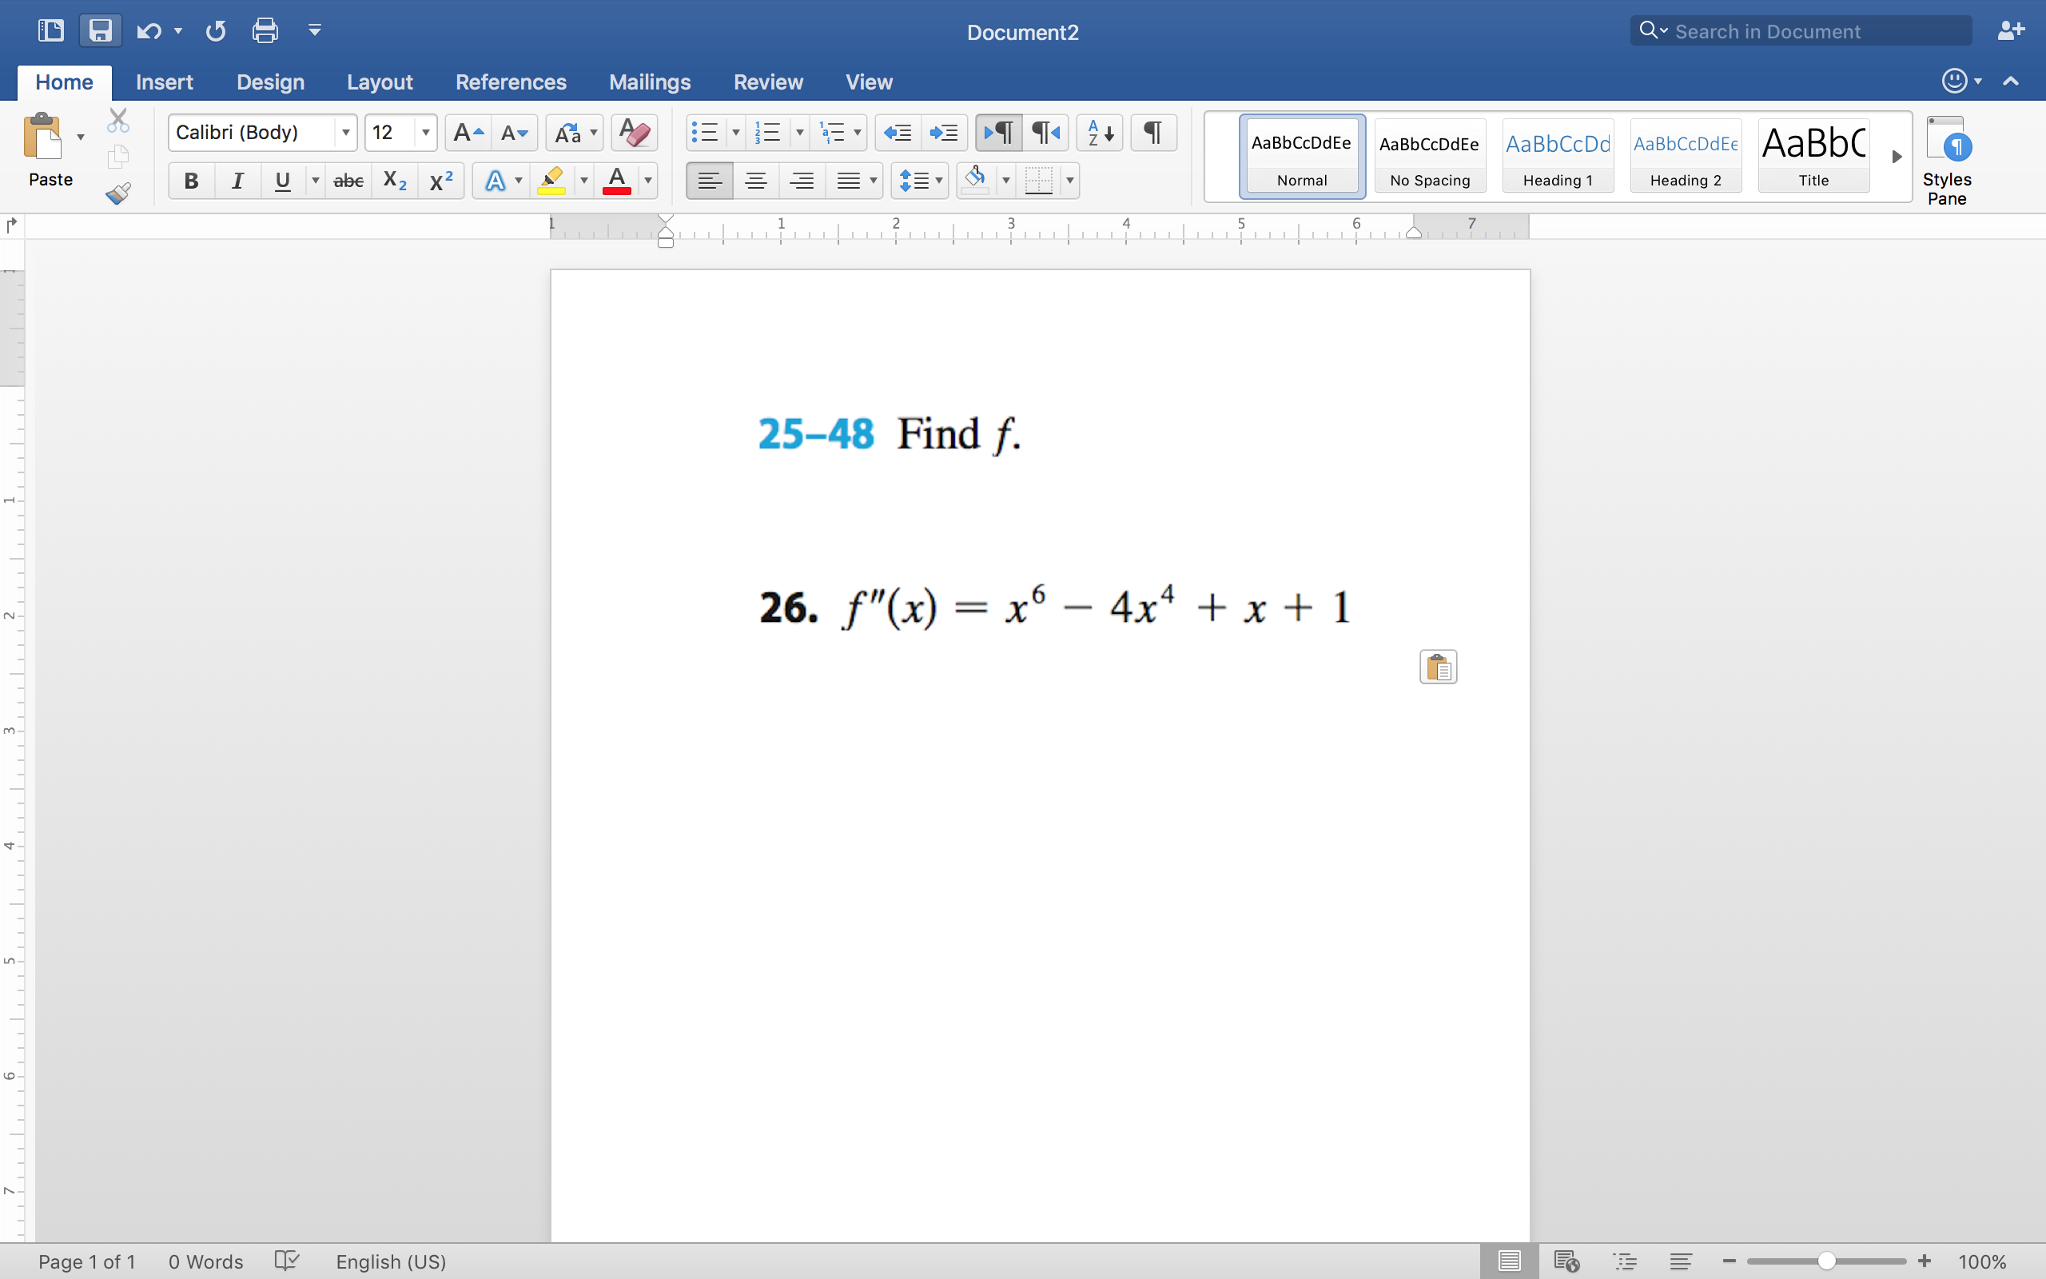This screenshot has height=1279, width=2046.
Task: Open the Styles Pane
Action: pos(1948,160)
